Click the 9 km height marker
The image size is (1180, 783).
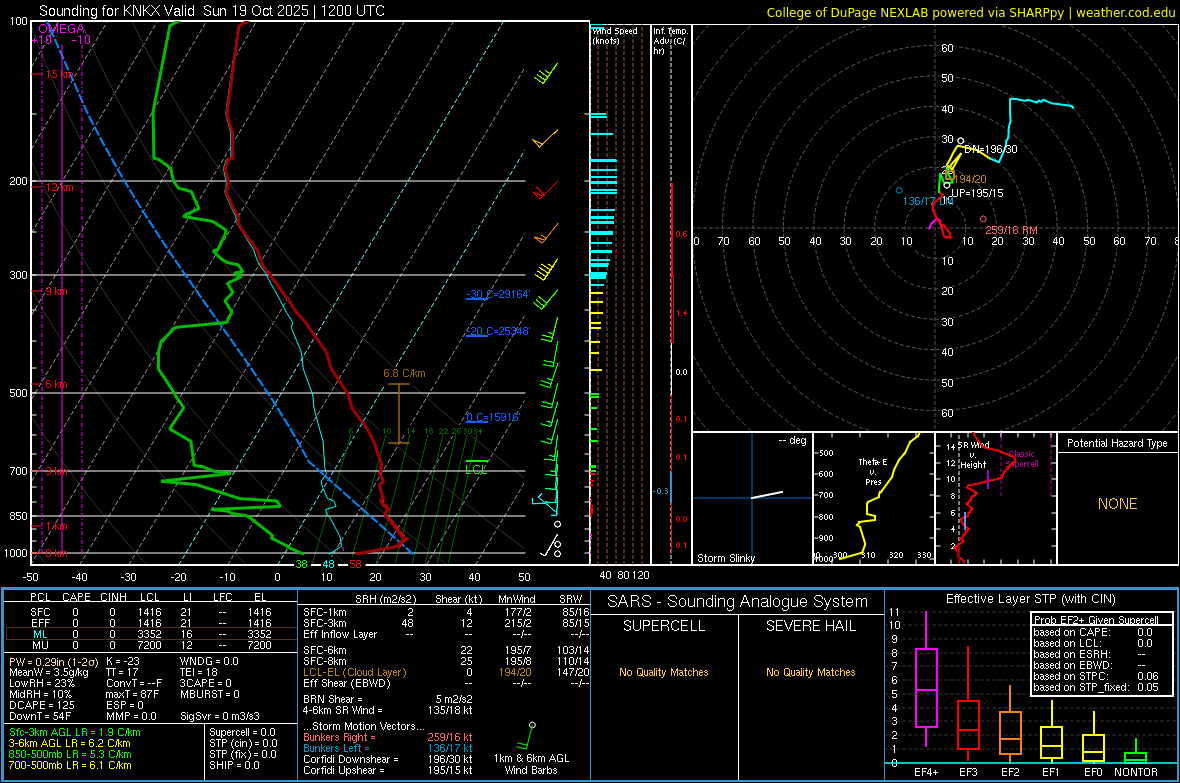point(56,291)
